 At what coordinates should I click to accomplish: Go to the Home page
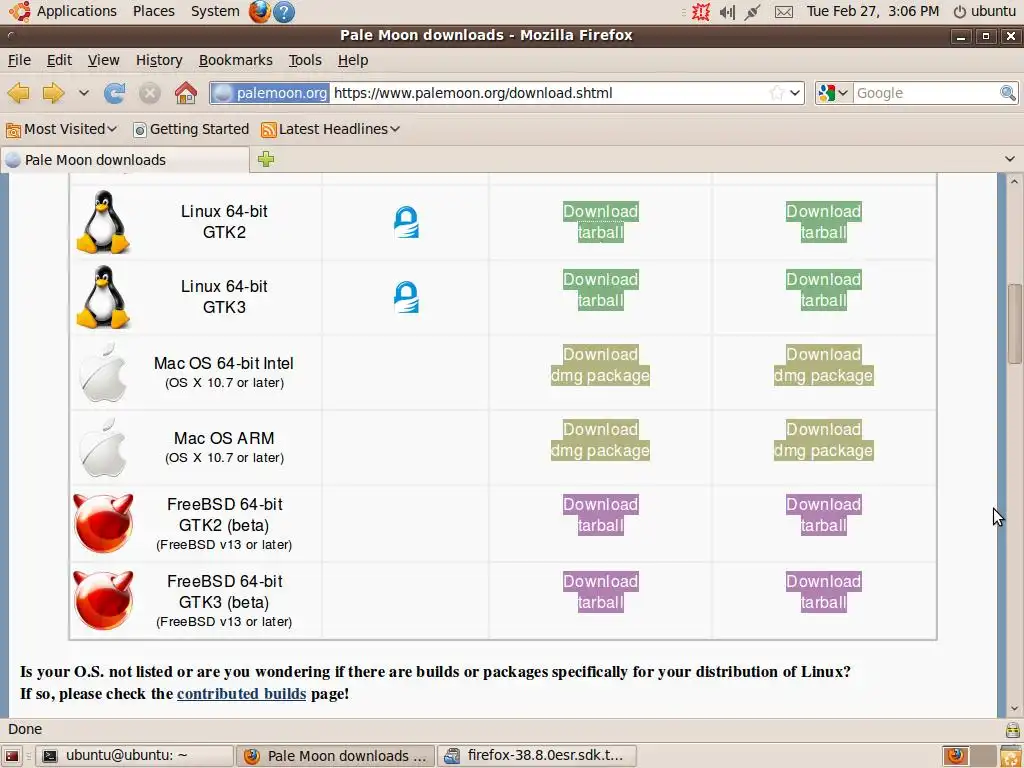[185, 93]
